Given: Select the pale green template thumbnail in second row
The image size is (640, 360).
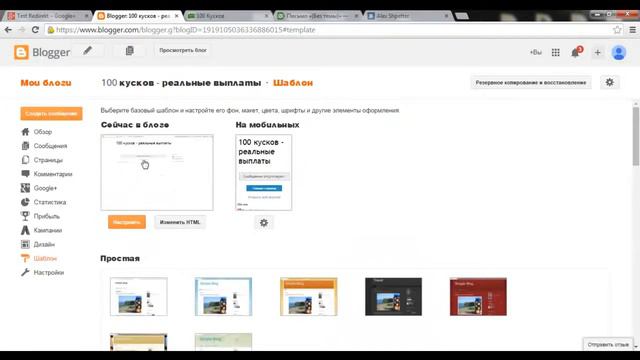Looking at the screenshot, I should pos(224,342).
